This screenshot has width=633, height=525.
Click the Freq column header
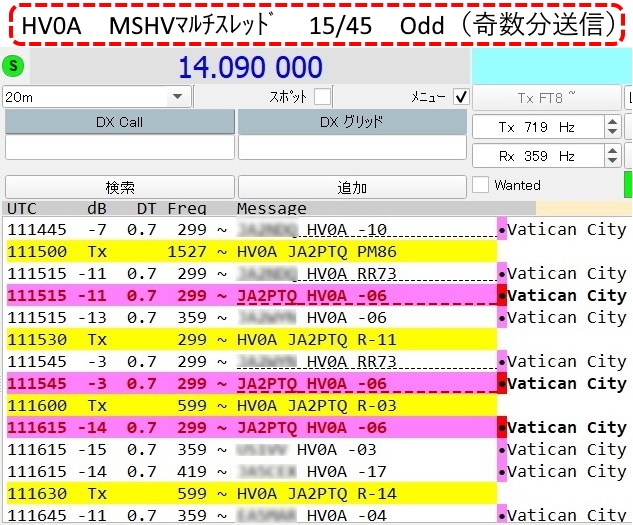187,208
